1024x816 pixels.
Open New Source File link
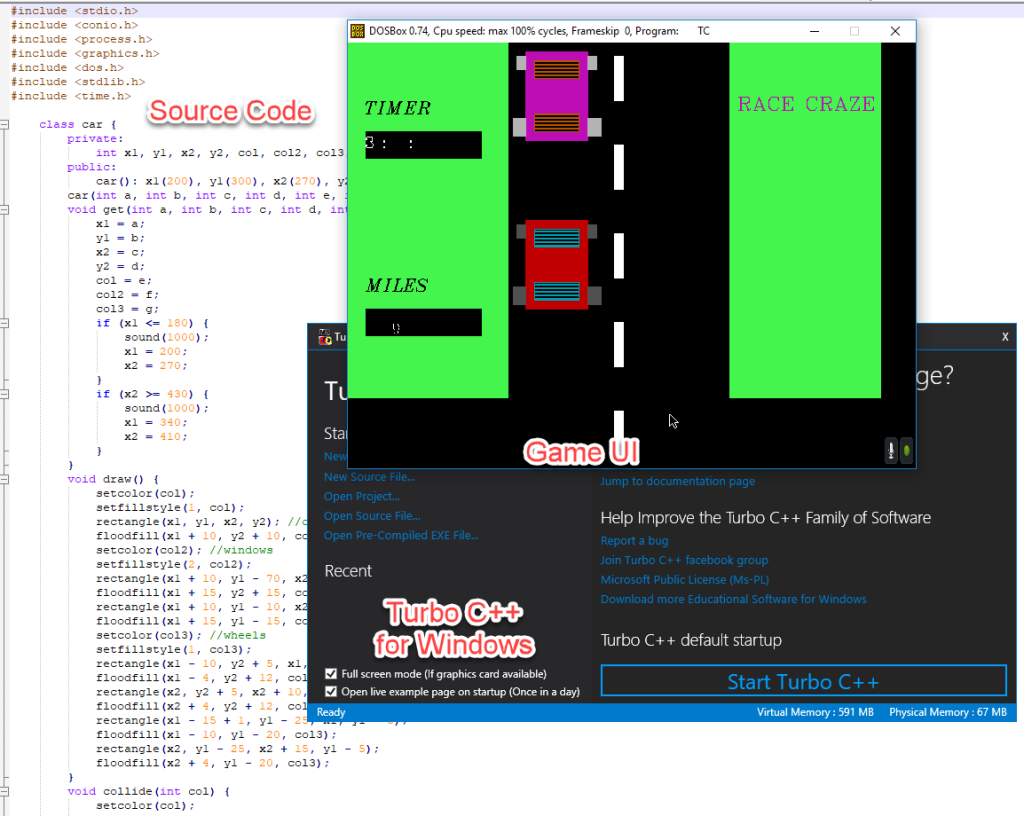[372, 477]
